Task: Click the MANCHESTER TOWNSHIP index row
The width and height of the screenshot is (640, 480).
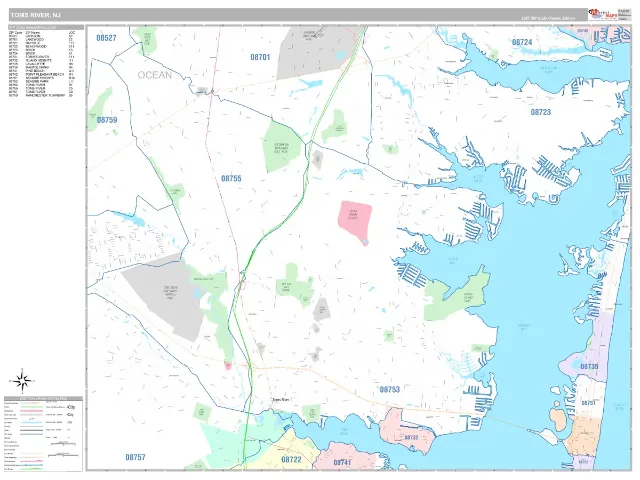Action: pos(41,95)
